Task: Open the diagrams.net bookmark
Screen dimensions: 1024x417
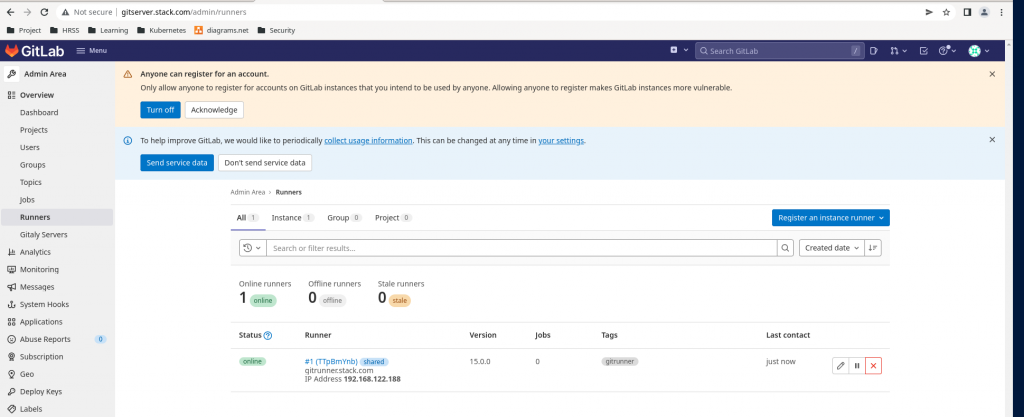Action: 221,30
